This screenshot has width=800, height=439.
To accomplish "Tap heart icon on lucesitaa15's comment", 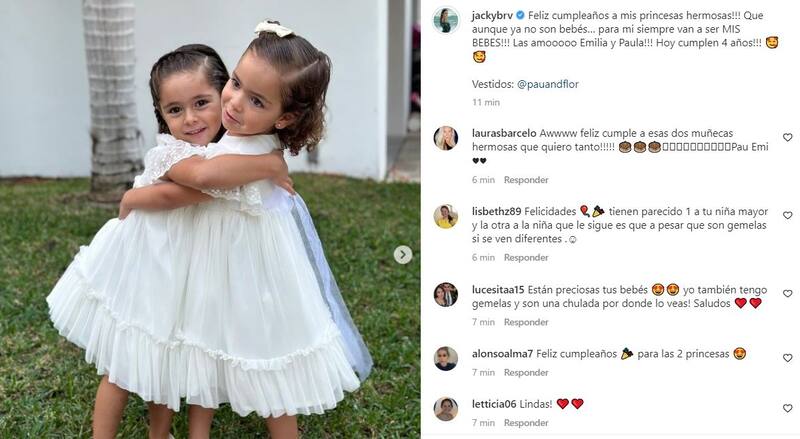I will click(x=787, y=294).
